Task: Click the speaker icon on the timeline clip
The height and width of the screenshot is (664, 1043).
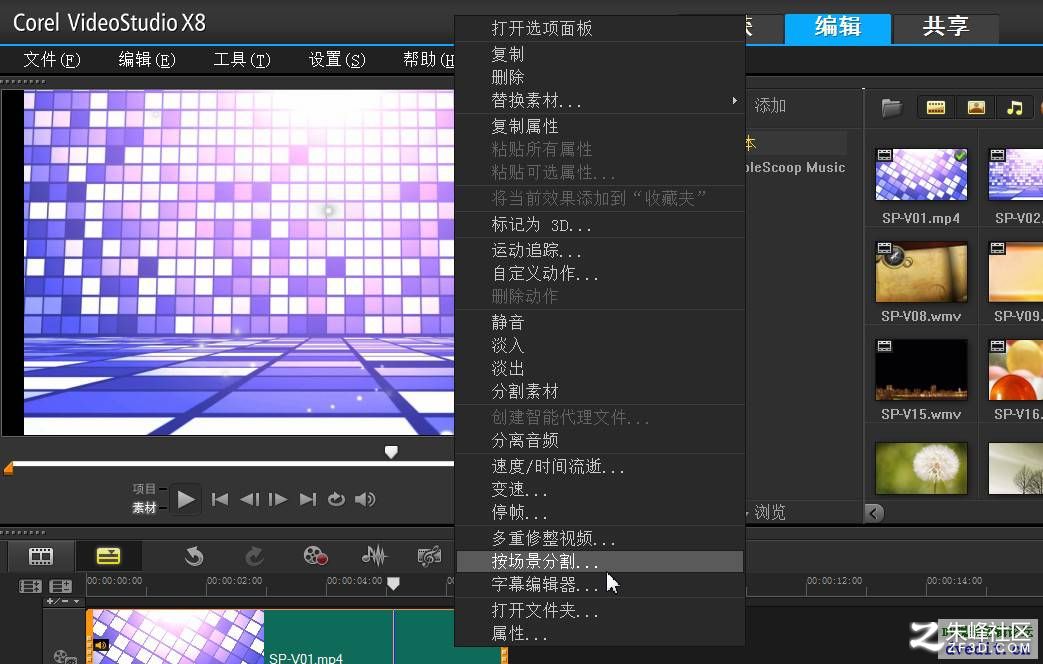Action: click(100, 645)
